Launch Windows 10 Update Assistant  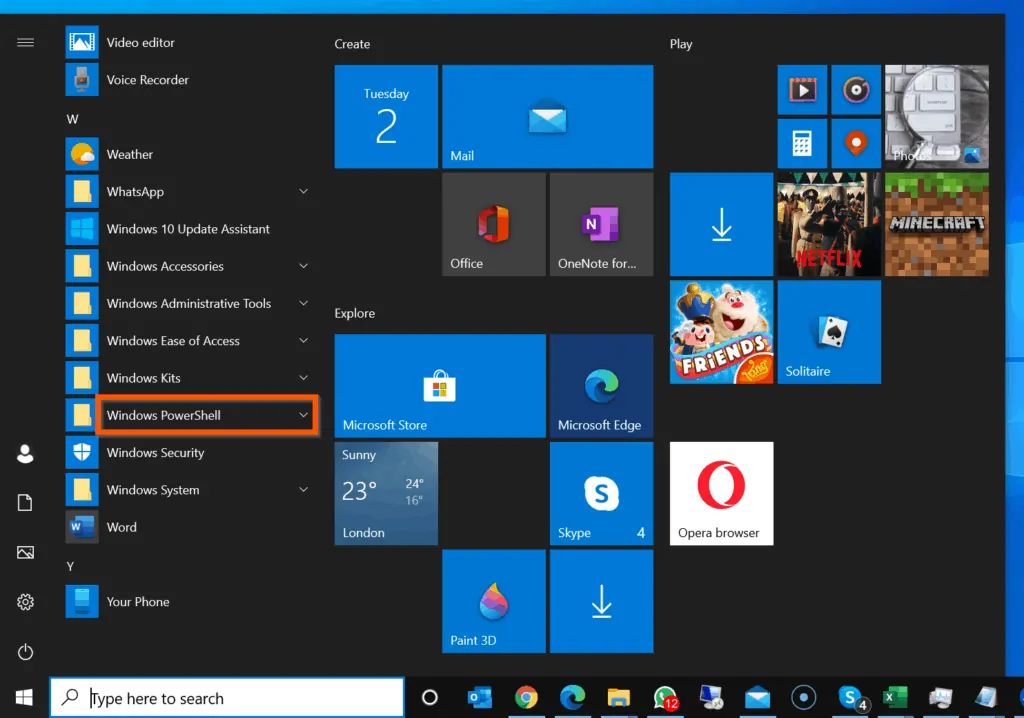189,229
